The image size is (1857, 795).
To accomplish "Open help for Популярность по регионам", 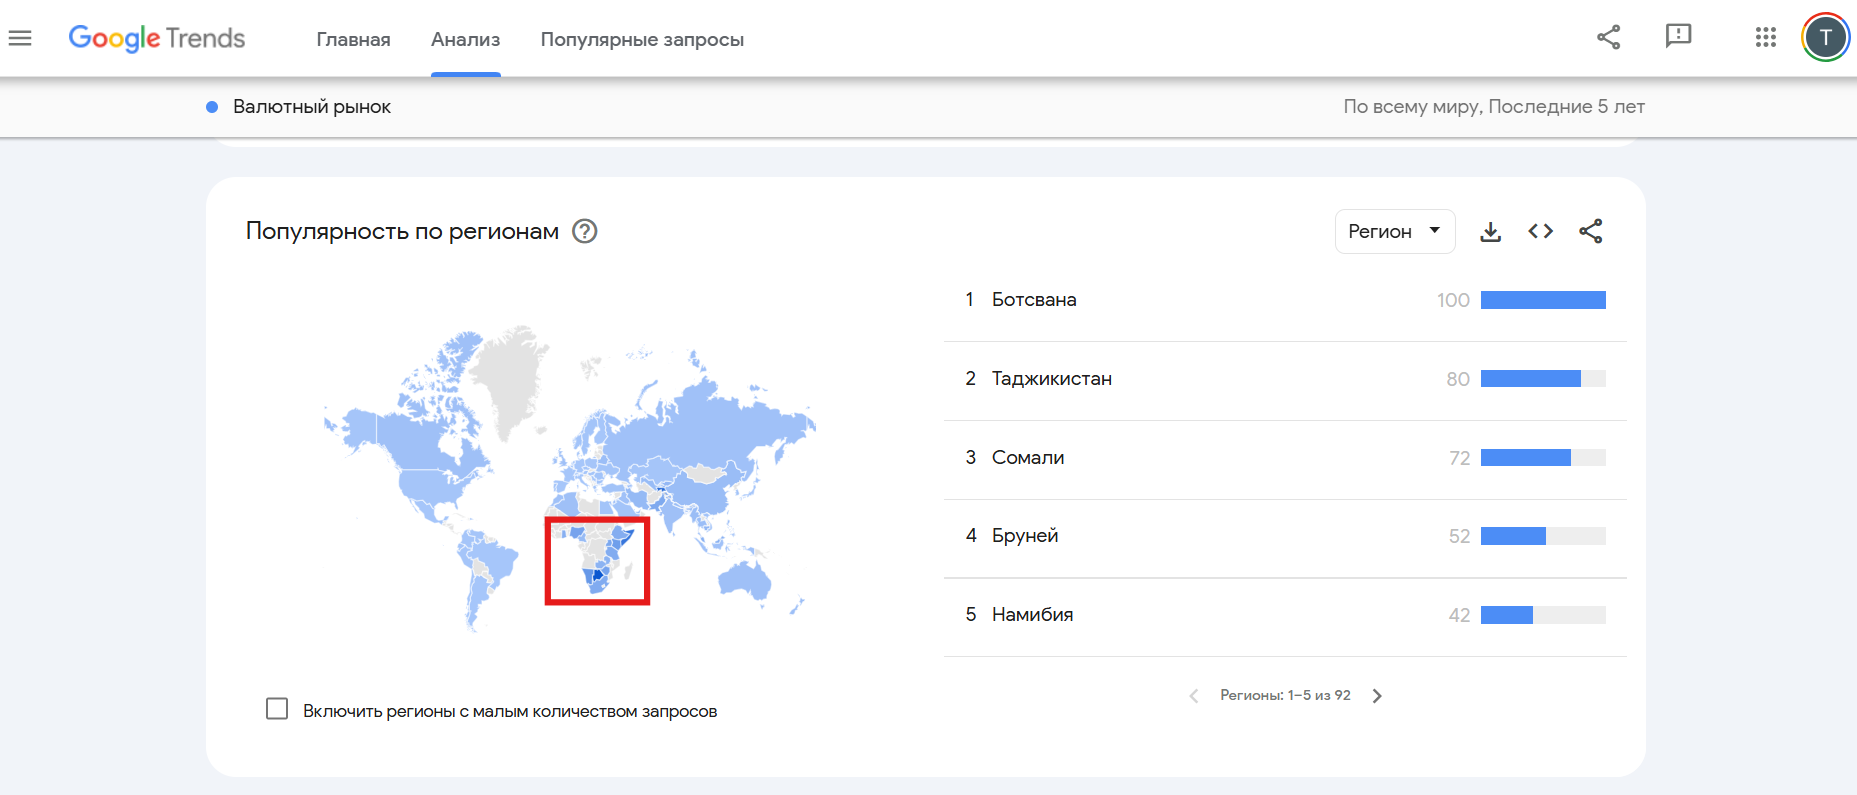I will pyautogui.click(x=584, y=232).
